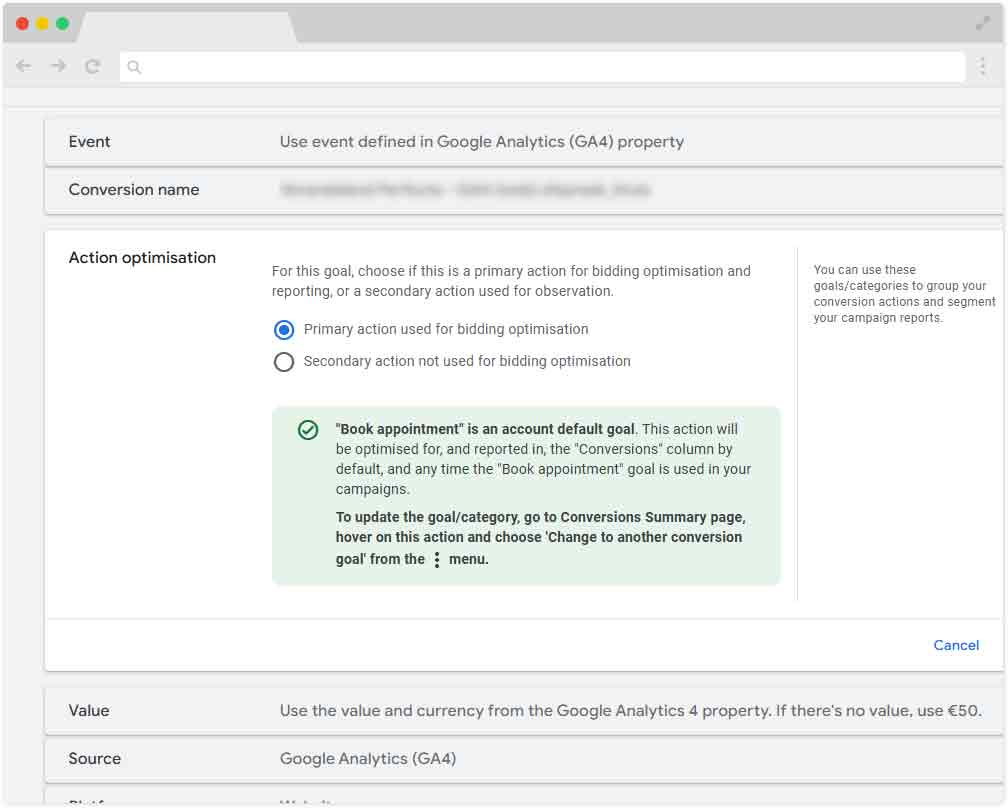This screenshot has width=1008, height=808.
Task: Click the 'Google Analytics (GA4)' source value
Action: 368,759
